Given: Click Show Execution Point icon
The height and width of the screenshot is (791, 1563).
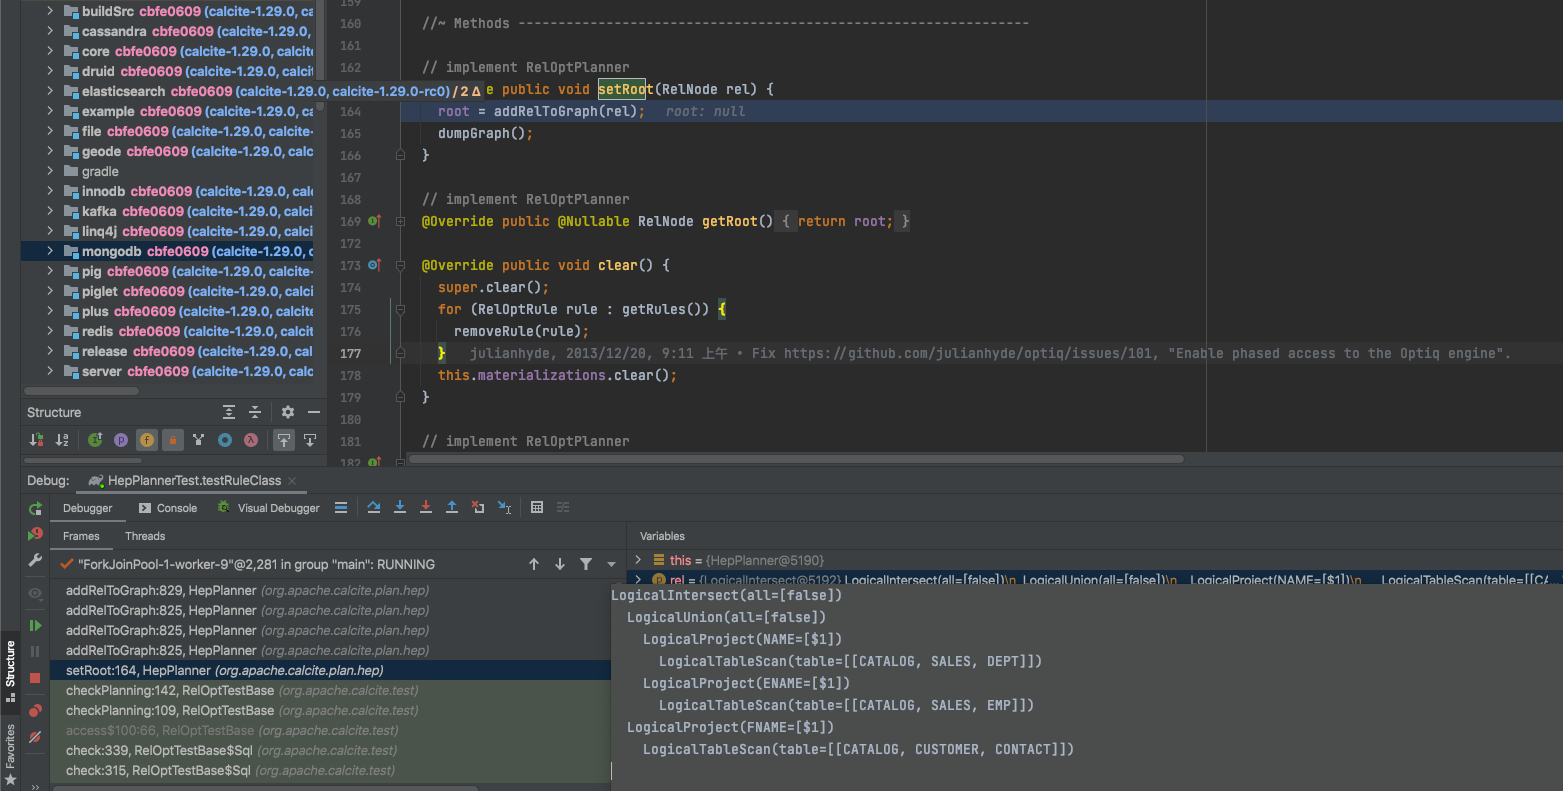Looking at the screenshot, I should pos(341,508).
